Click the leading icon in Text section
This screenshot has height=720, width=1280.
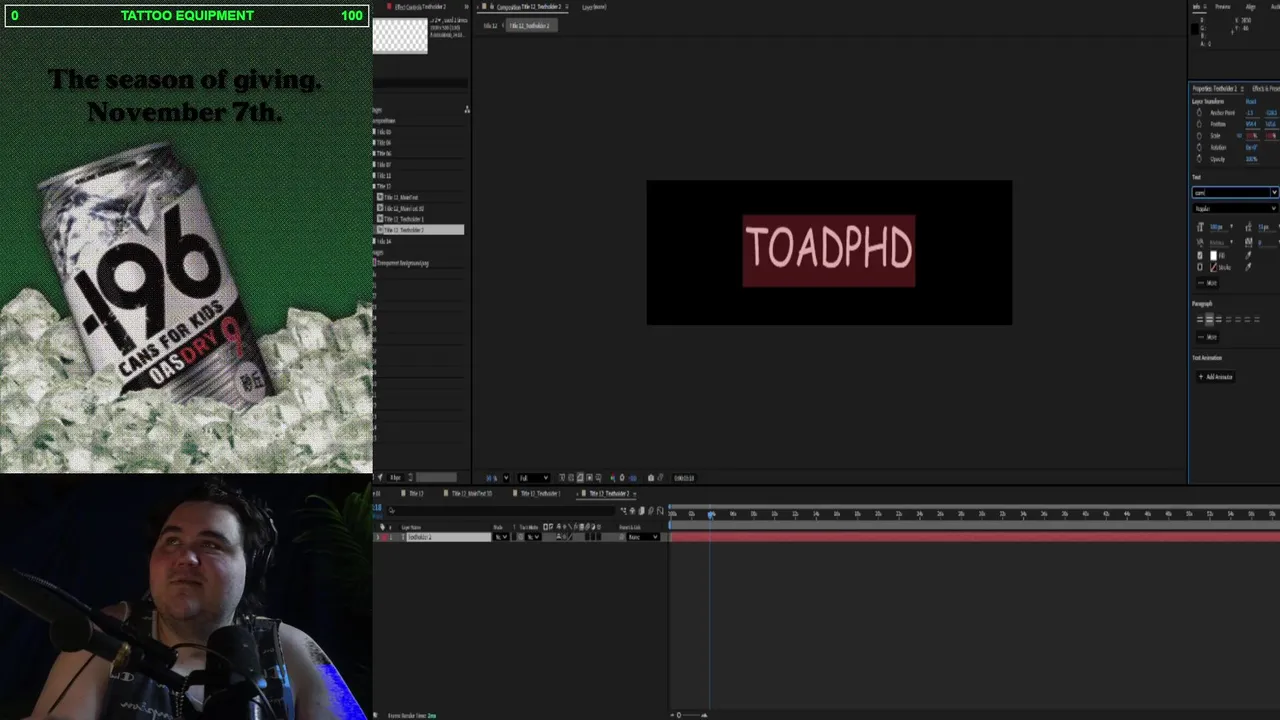coord(1248,227)
